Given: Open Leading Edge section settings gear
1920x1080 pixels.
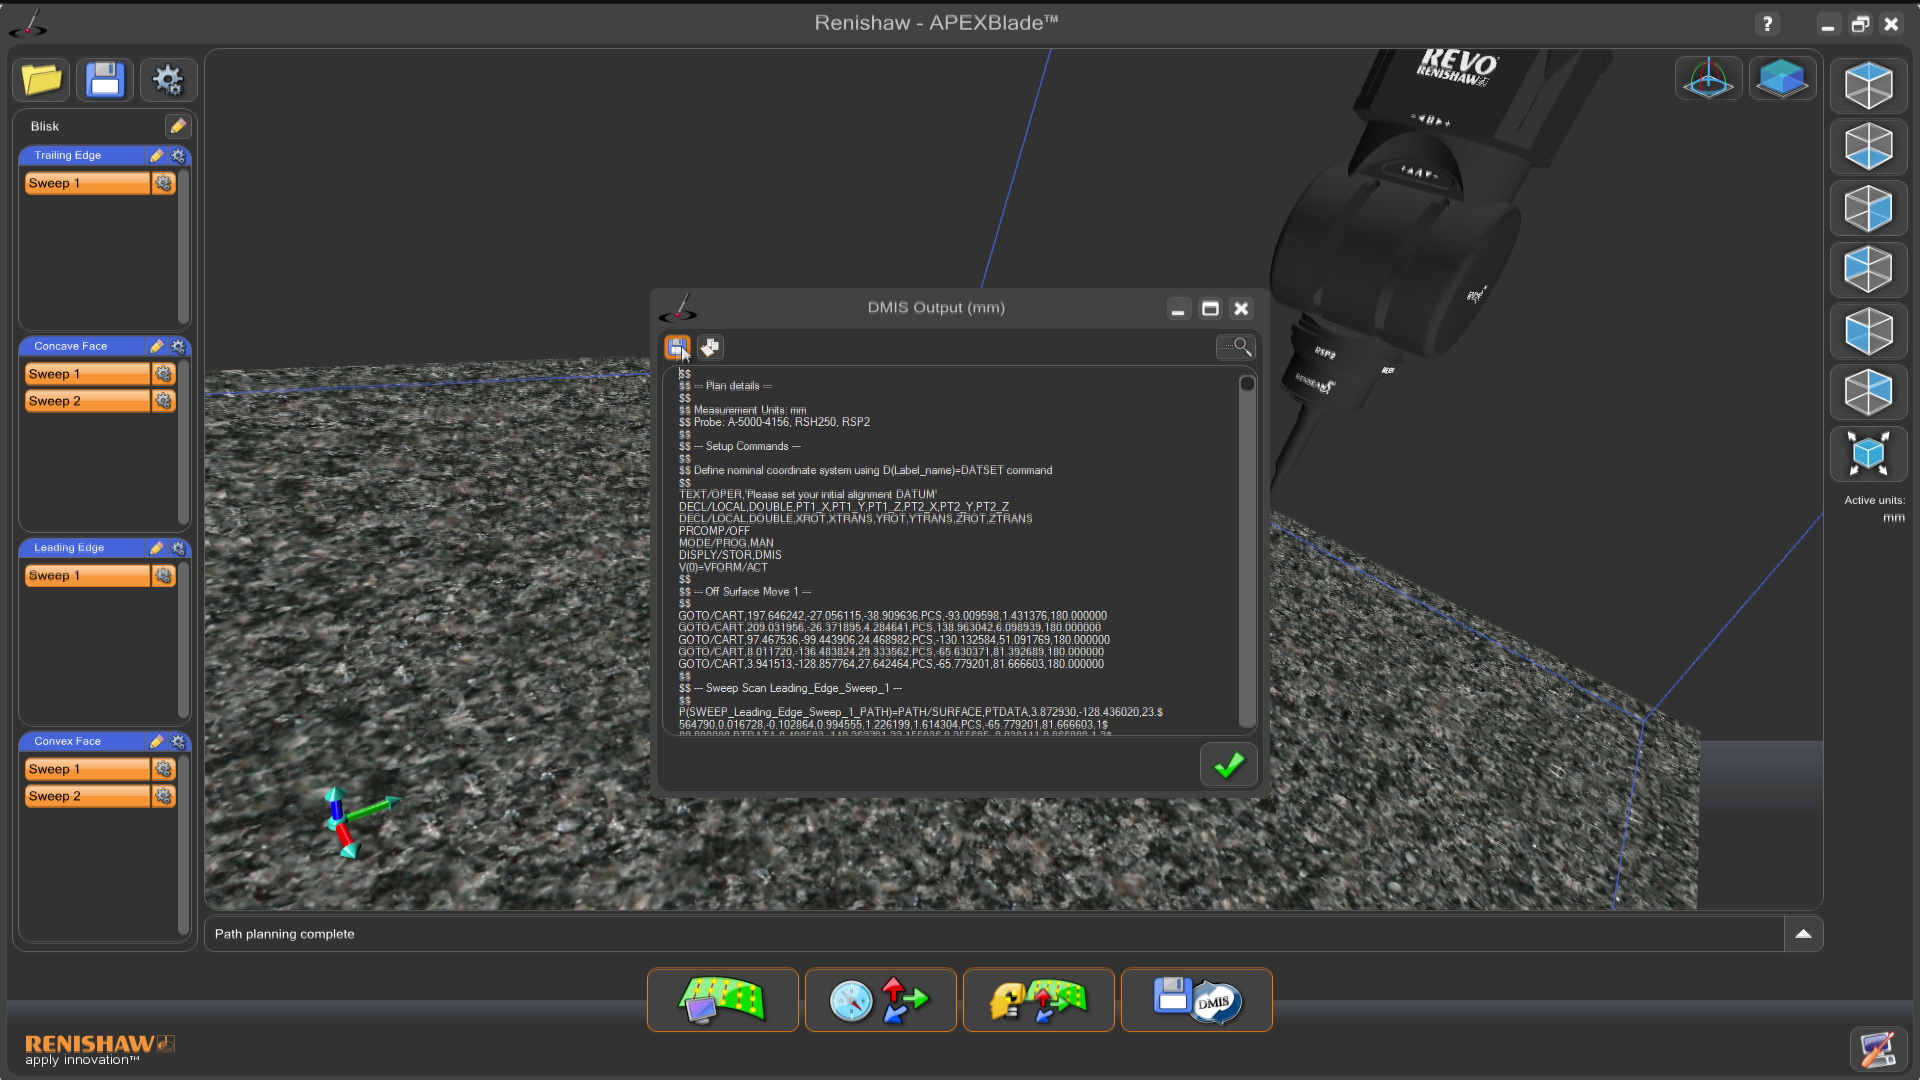Looking at the screenshot, I should (178, 549).
